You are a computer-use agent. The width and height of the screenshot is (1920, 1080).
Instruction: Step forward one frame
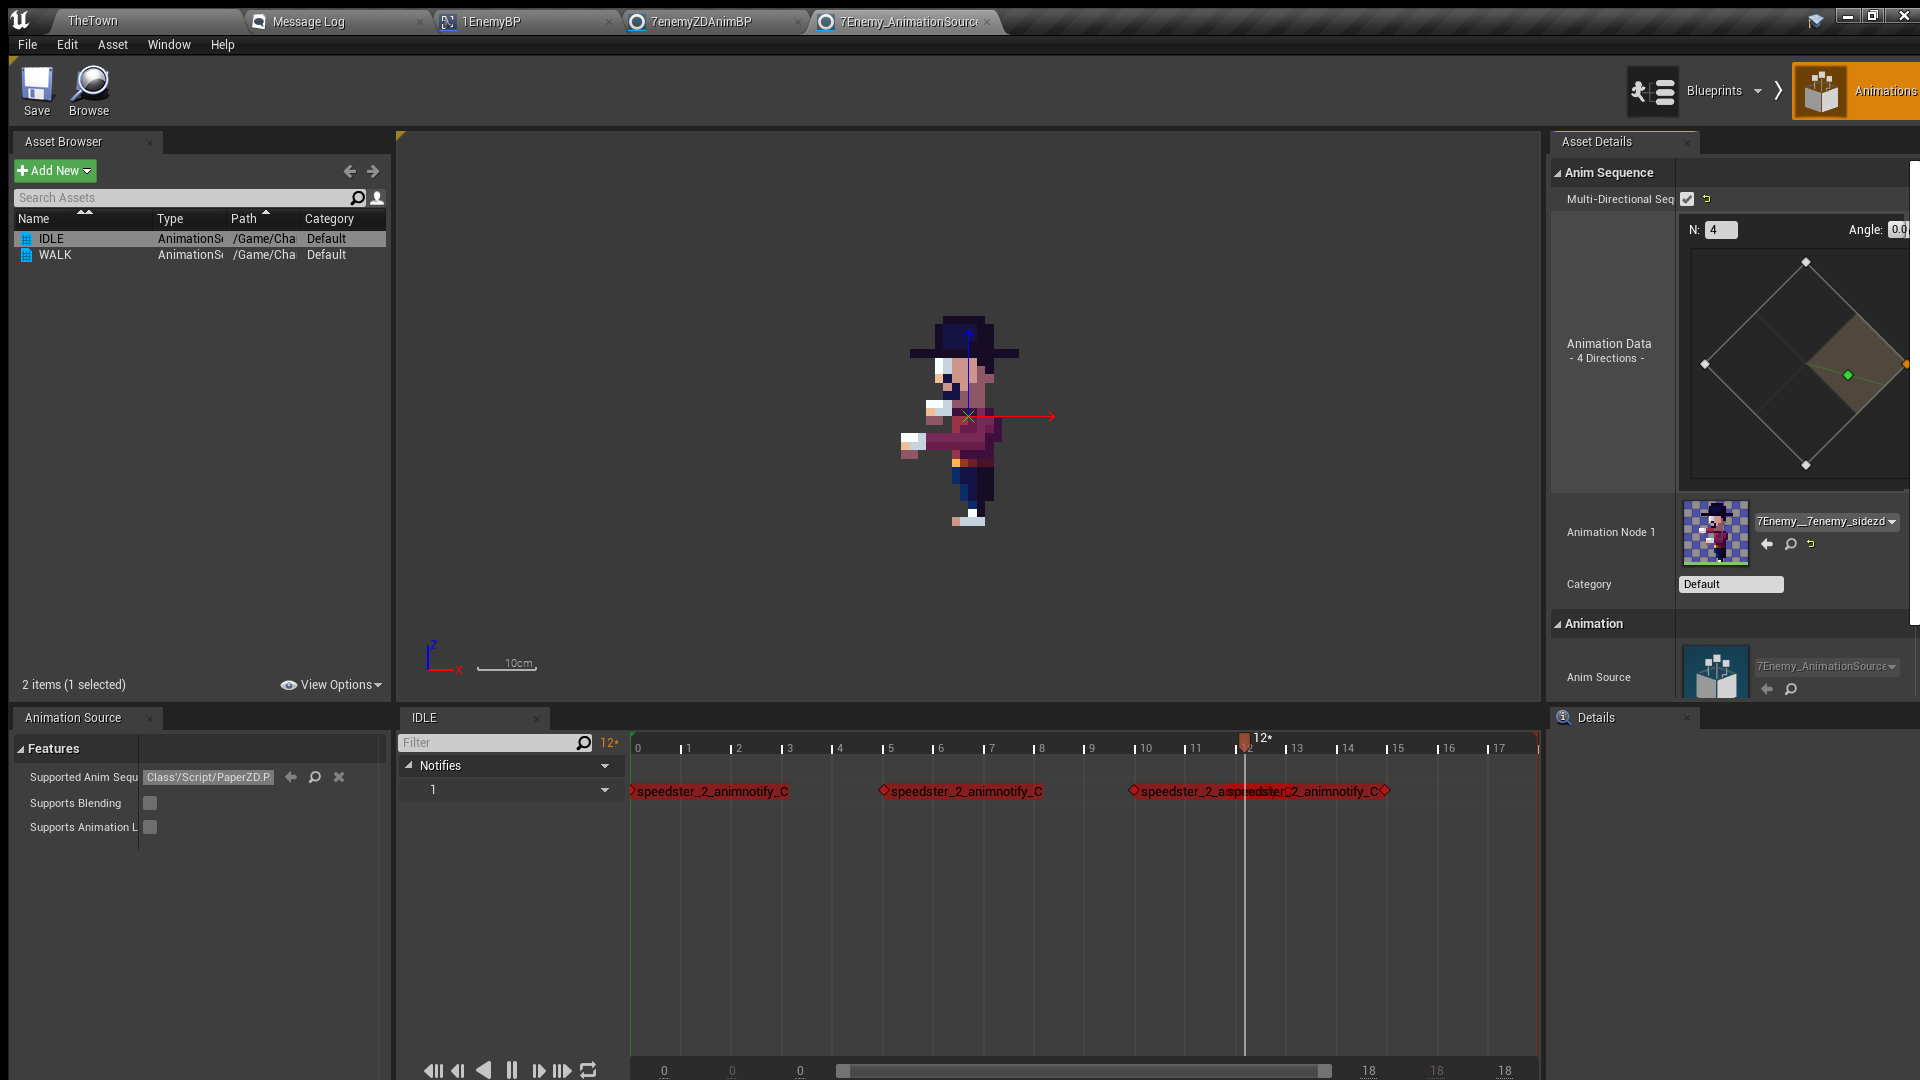tap(539, 1070)
